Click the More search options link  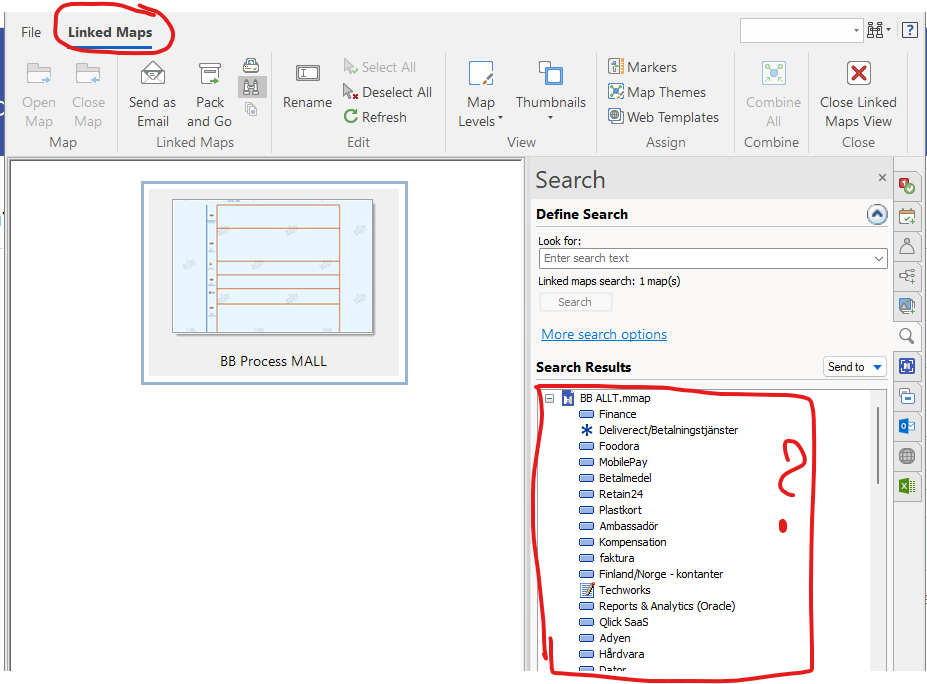click(604, 334)
